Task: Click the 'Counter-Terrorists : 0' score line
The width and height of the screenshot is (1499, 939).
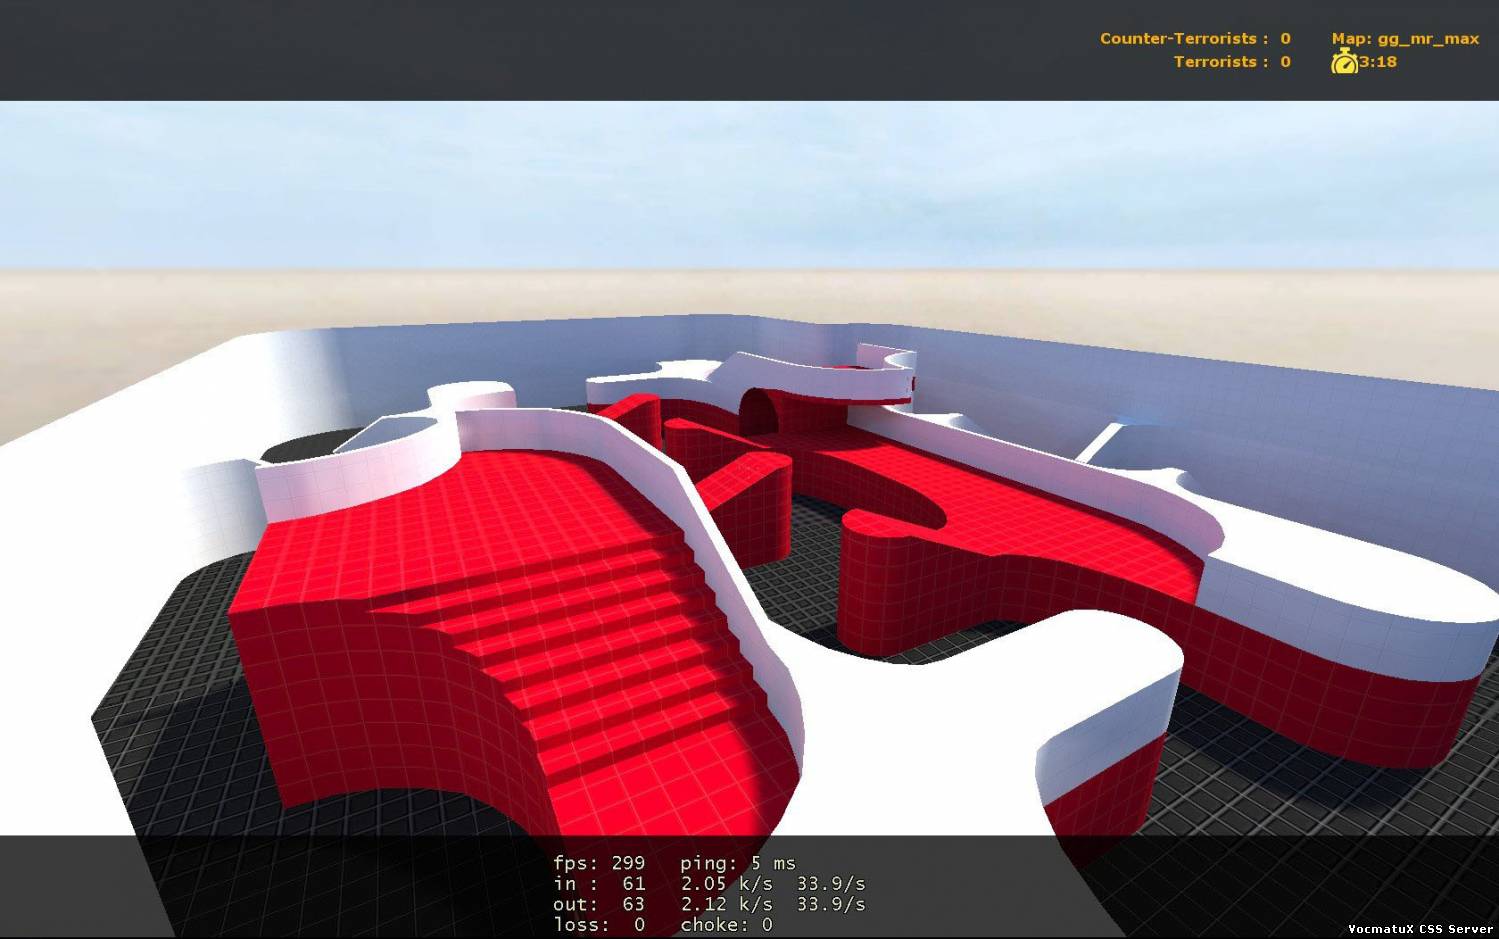Action: click(1195, 39)
